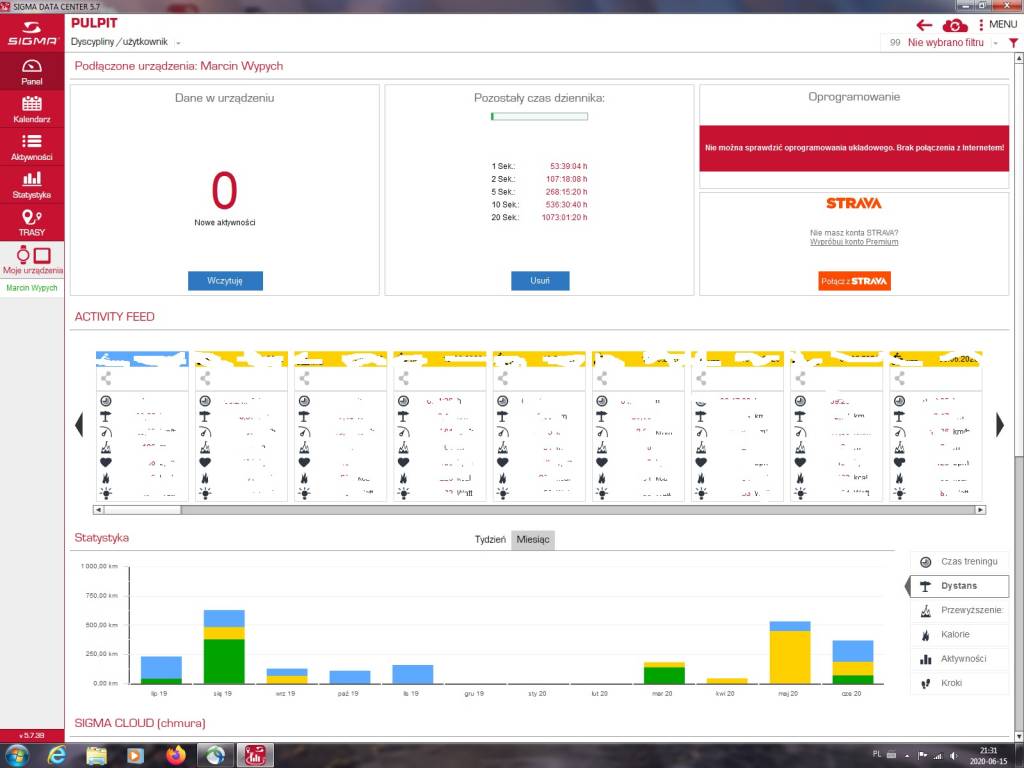Share the first activity feed card
This screenshot has height=768, width=1024.
(x=106, y=379)
